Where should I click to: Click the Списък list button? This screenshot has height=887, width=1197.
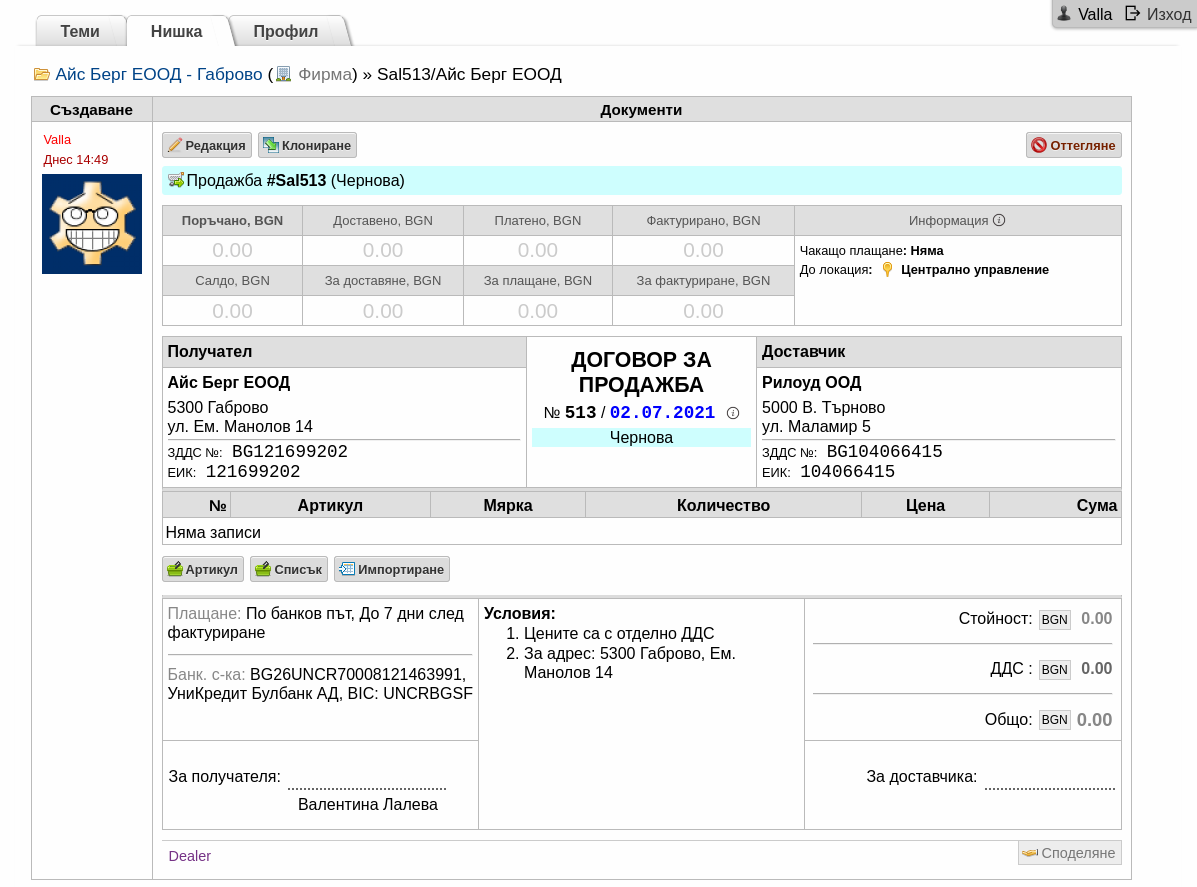pos(289,569)
